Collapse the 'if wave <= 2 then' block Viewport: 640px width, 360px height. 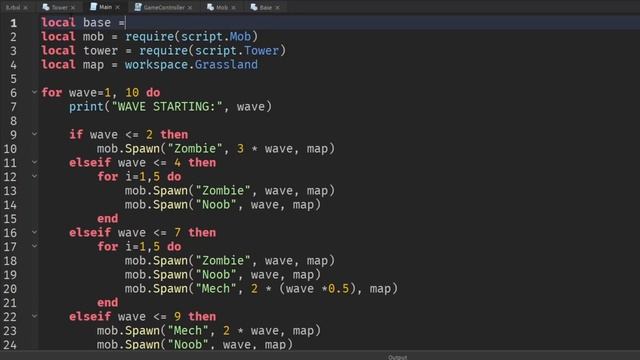[34, 134]
